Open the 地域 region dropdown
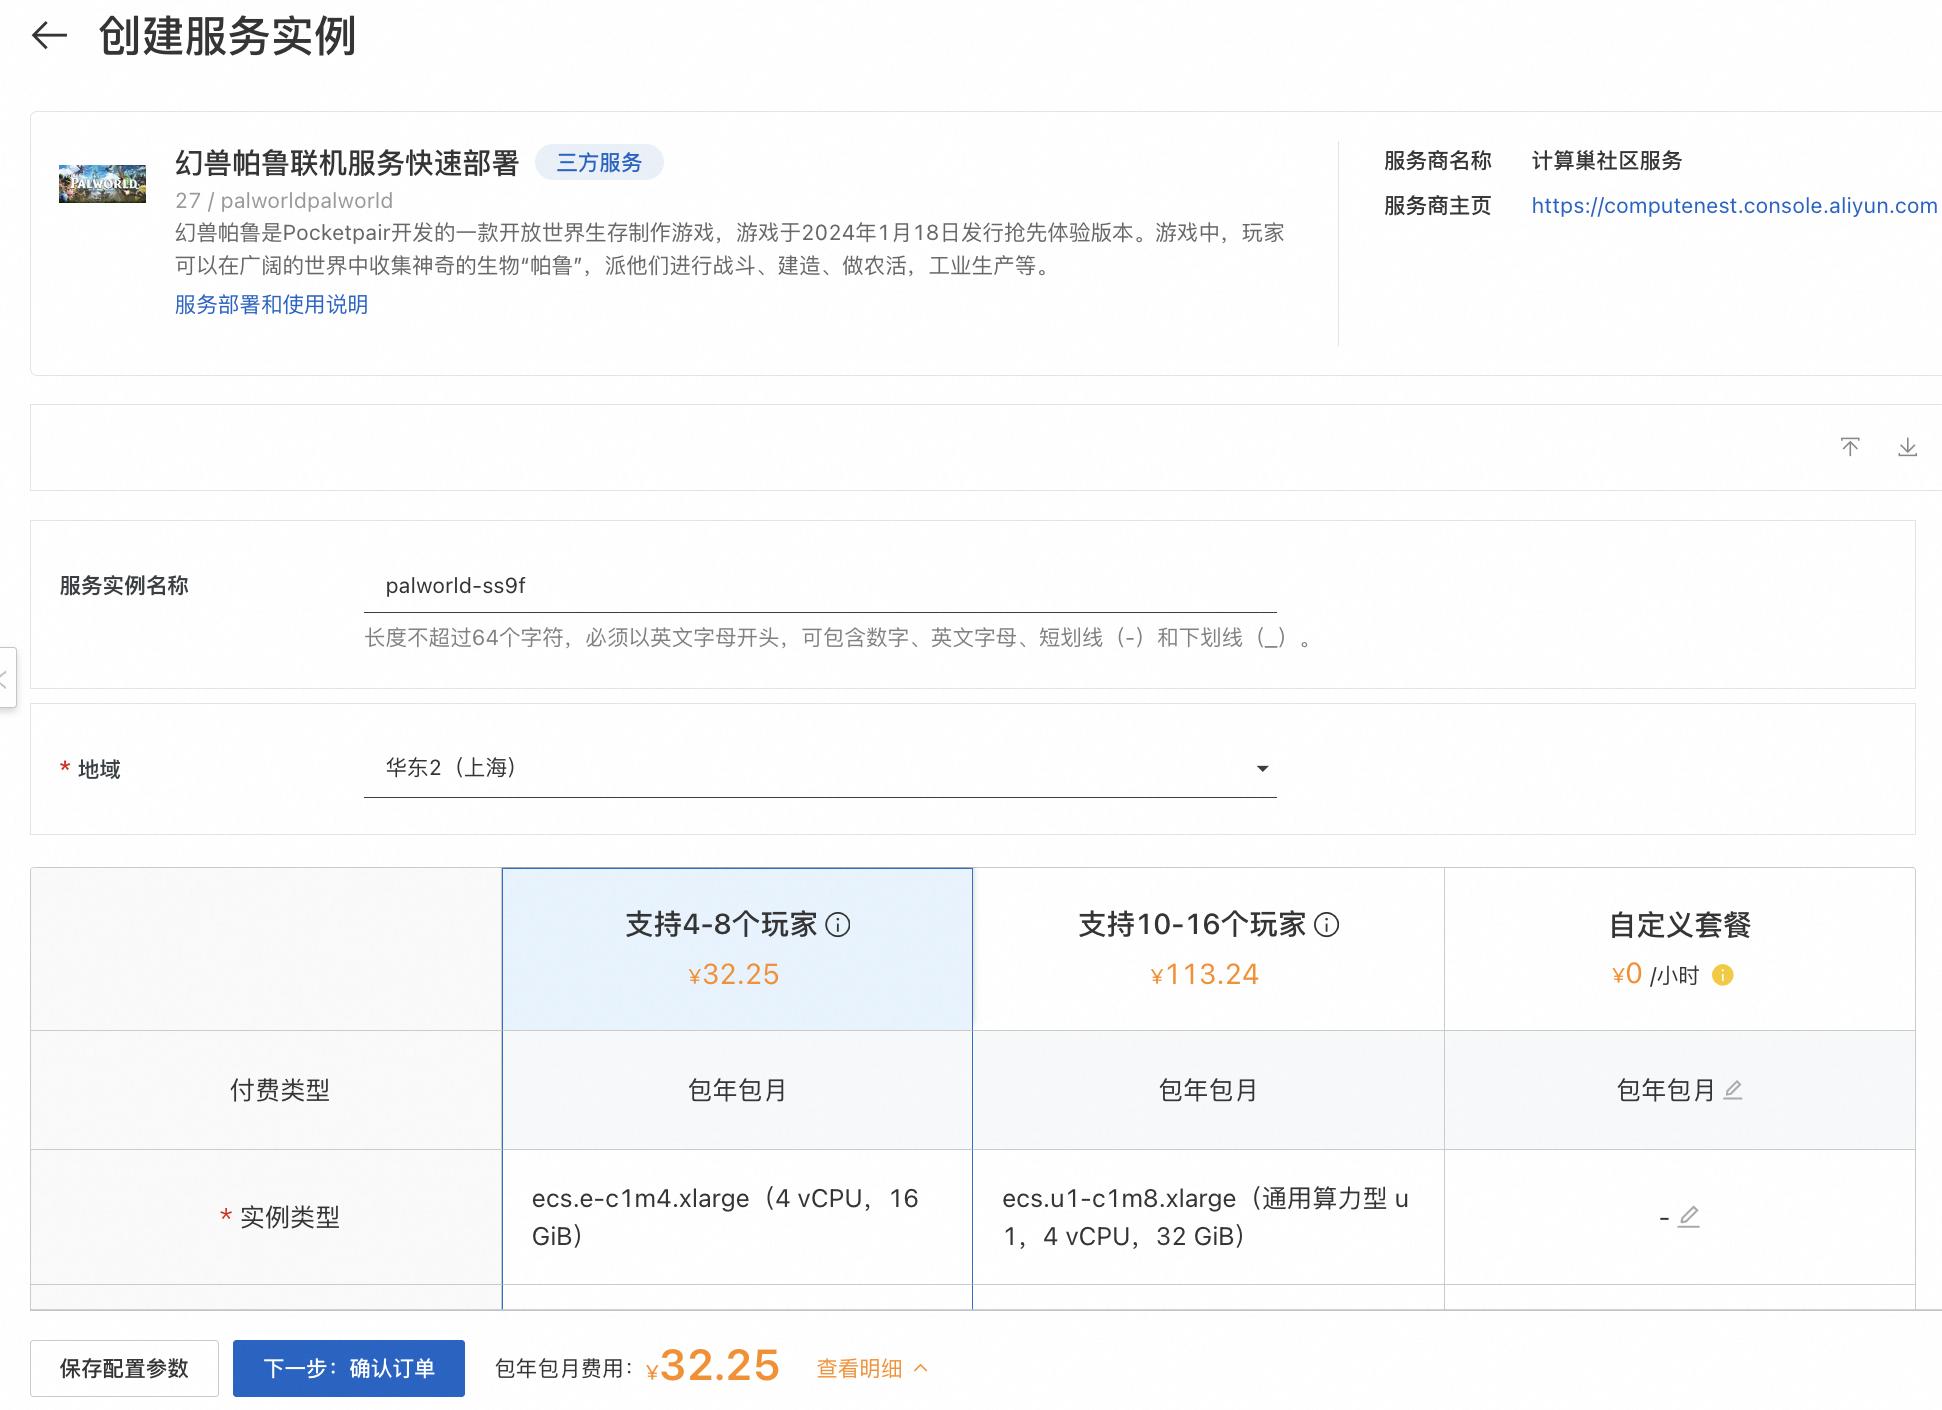Image resolution: width=1942 pixels, height=1410 pixels. pos(820,768)
